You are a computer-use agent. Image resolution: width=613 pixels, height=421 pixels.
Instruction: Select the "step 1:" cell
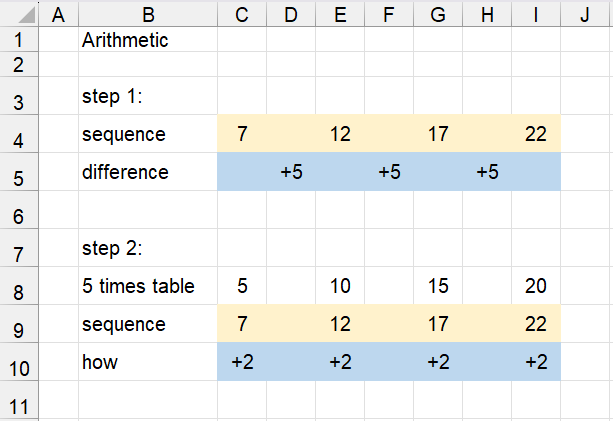pos(115,97)
